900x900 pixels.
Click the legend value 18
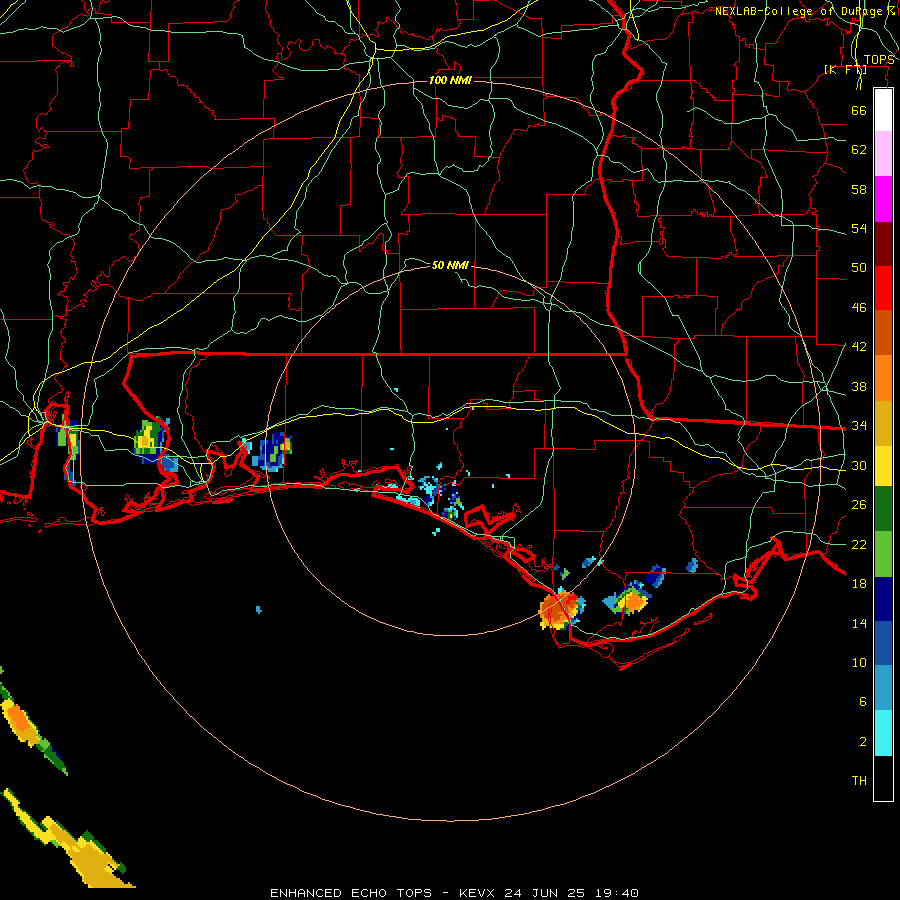tap(859, 584)
